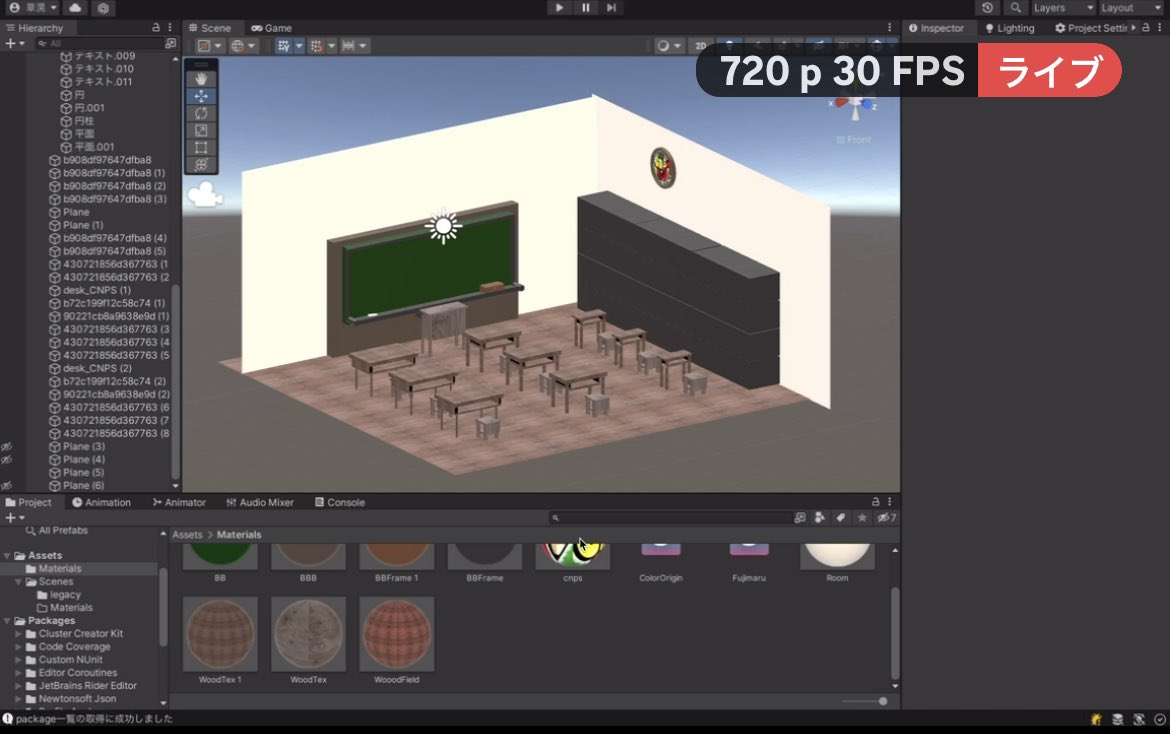The width and height of the screenshot is (1170, 734).
Task: Open the undo history icon
Action: coord(987,7)
